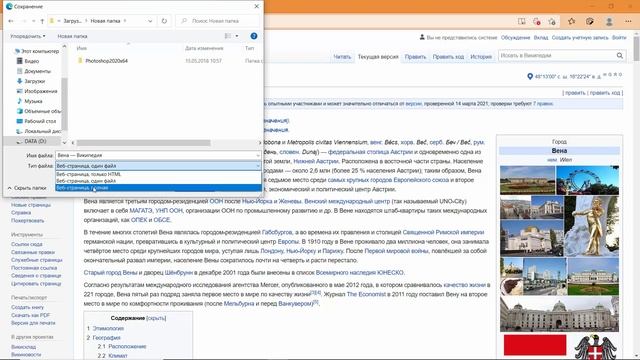Screen dimensions: 640x360
Task: Select Рабочий стол in the navigation pane
Action: coord(40,121)
